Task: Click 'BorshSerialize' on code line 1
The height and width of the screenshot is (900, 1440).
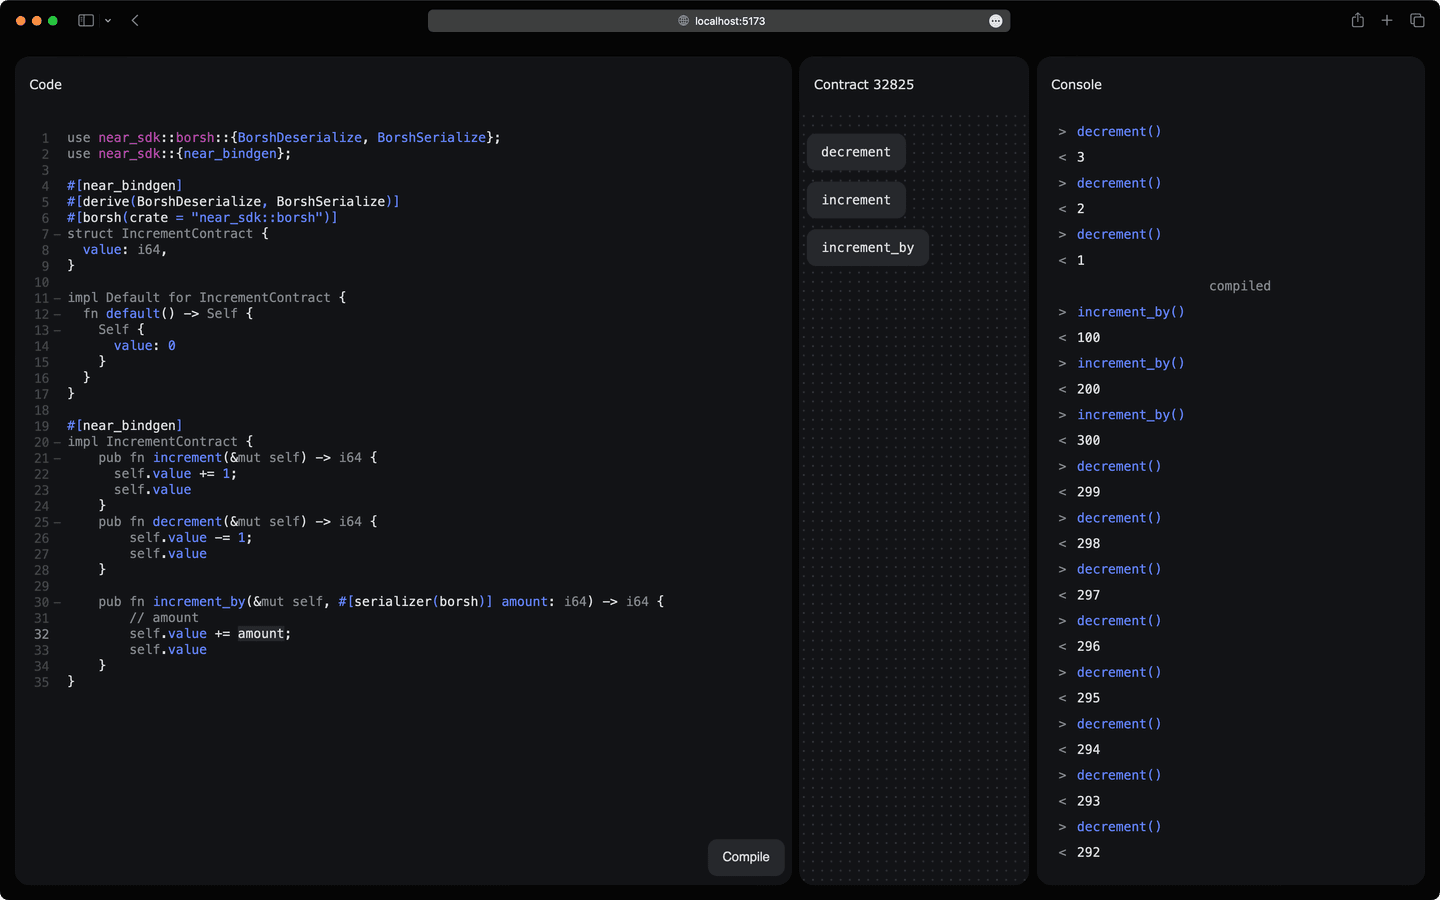Action: coord(432,138)
